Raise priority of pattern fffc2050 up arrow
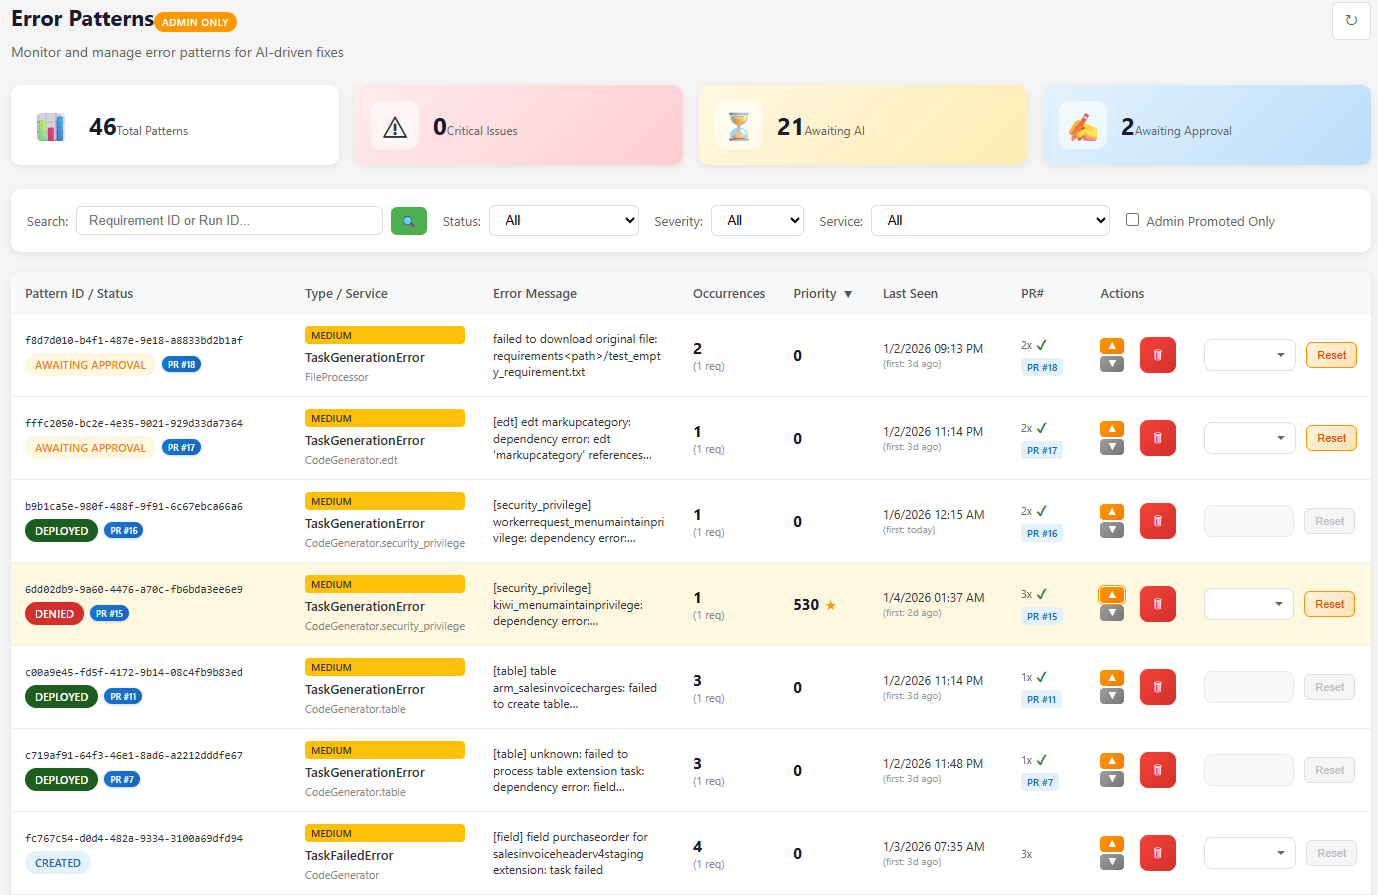 [1112, 429]
